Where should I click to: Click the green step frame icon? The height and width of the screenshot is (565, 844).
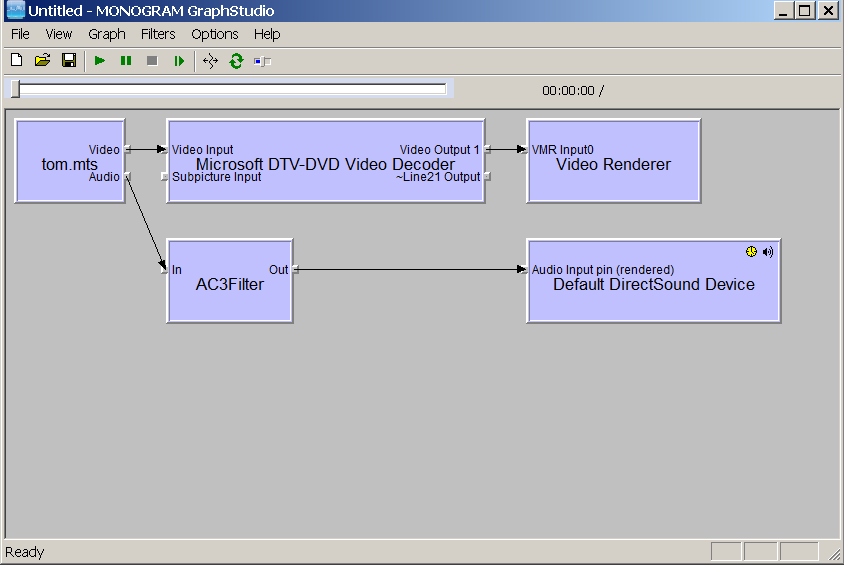pyautogui.click(x=179, y=61)
